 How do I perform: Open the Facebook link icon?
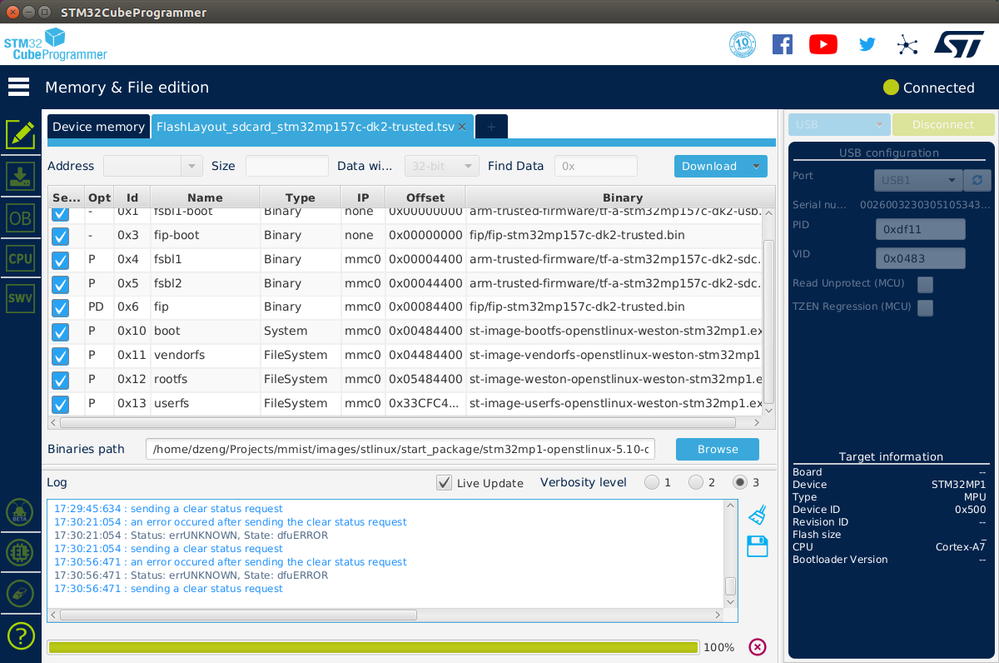point(782,45)
